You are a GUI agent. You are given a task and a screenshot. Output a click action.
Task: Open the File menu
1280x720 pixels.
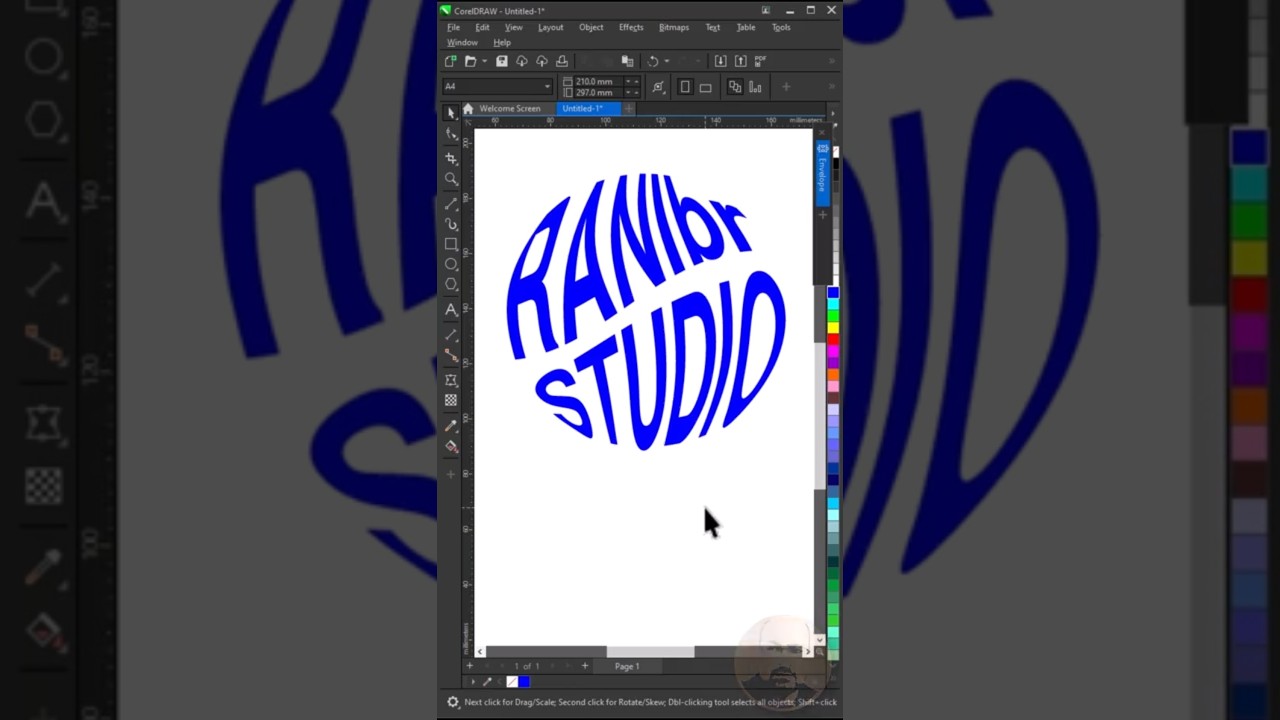coord(453,27)
